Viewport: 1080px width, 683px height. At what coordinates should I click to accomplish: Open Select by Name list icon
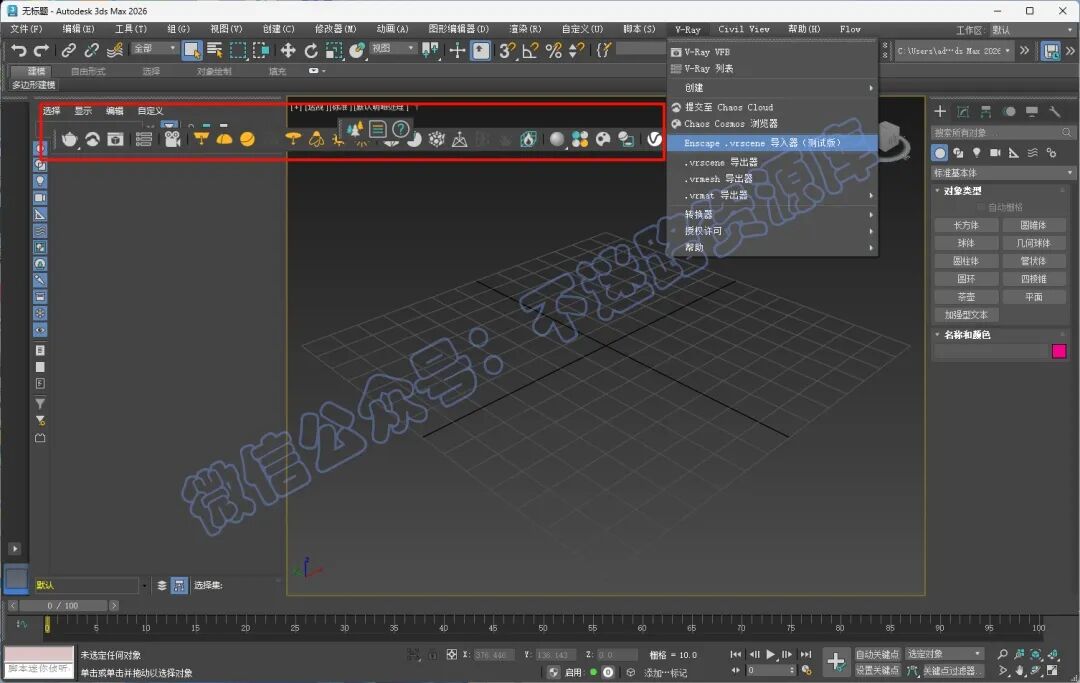click(x=215, y=50)
